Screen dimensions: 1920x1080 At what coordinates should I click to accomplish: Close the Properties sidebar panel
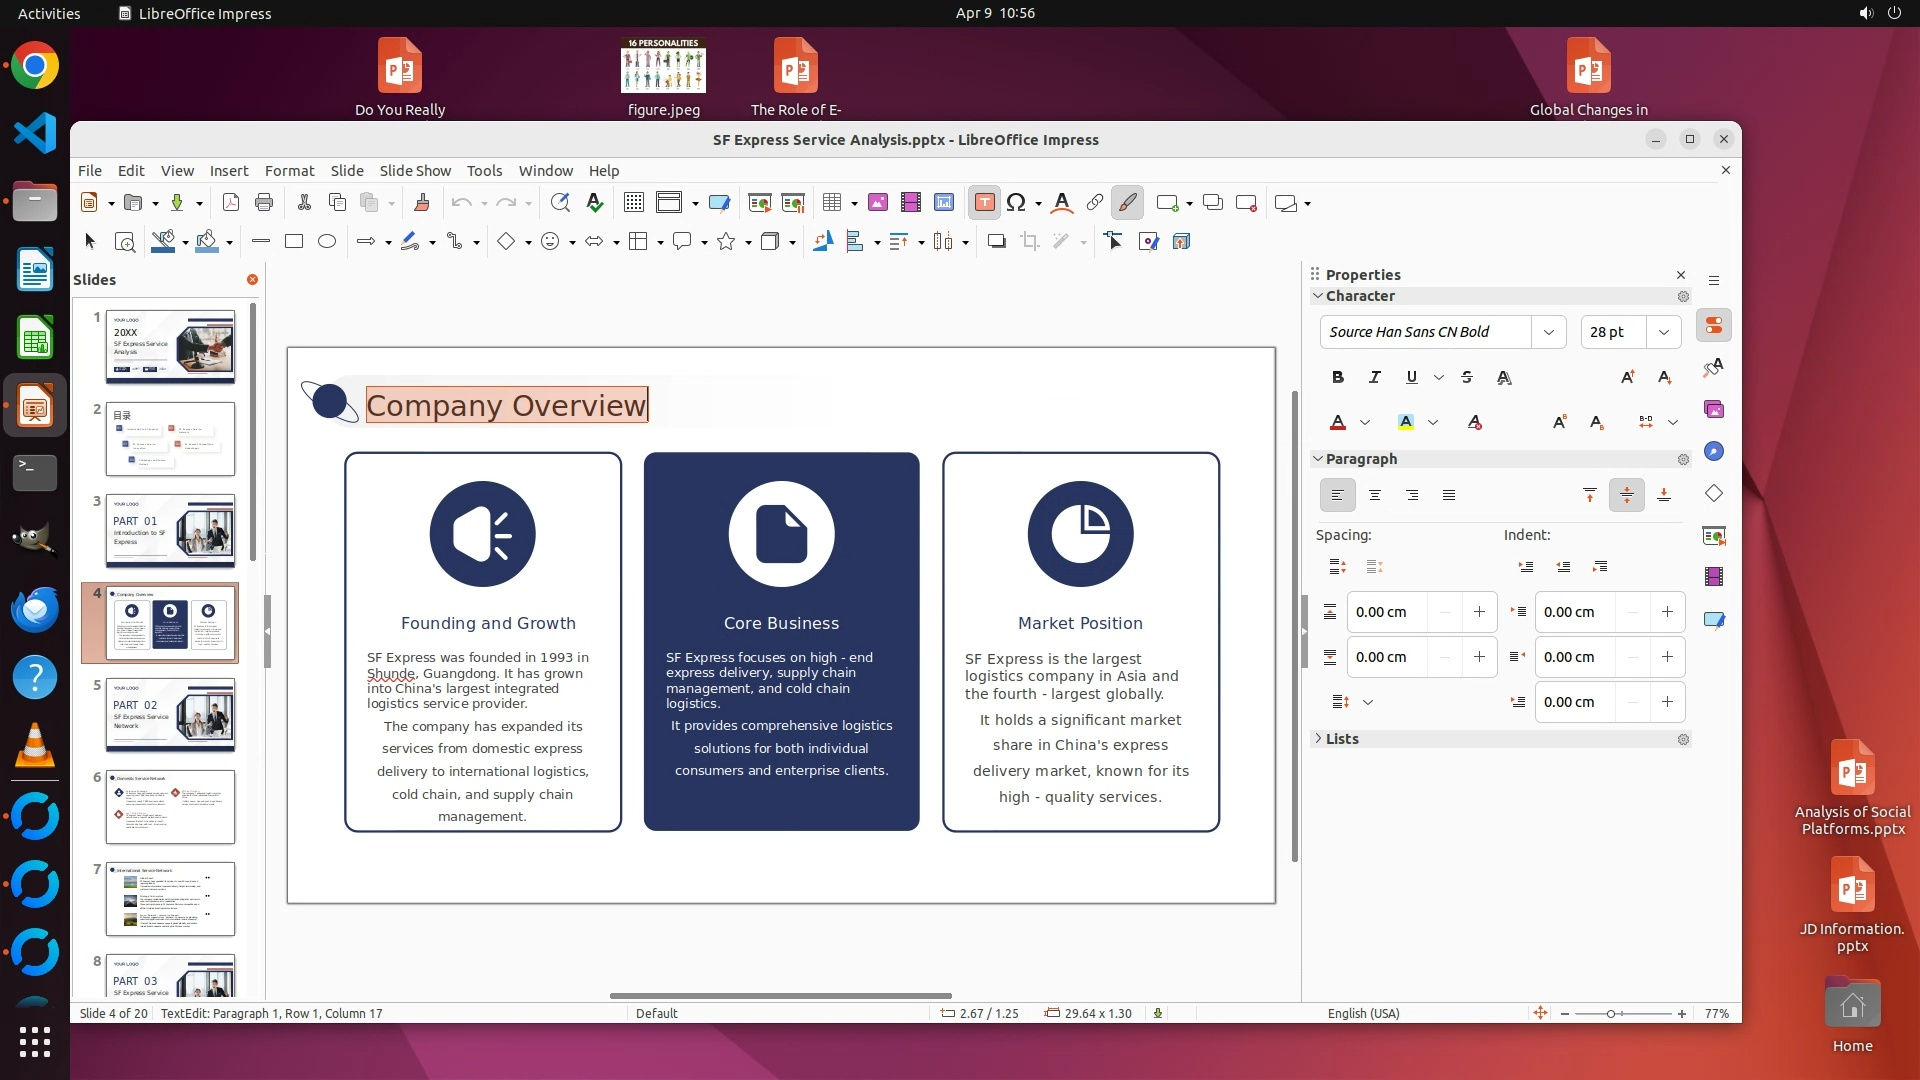point(1681,275)
